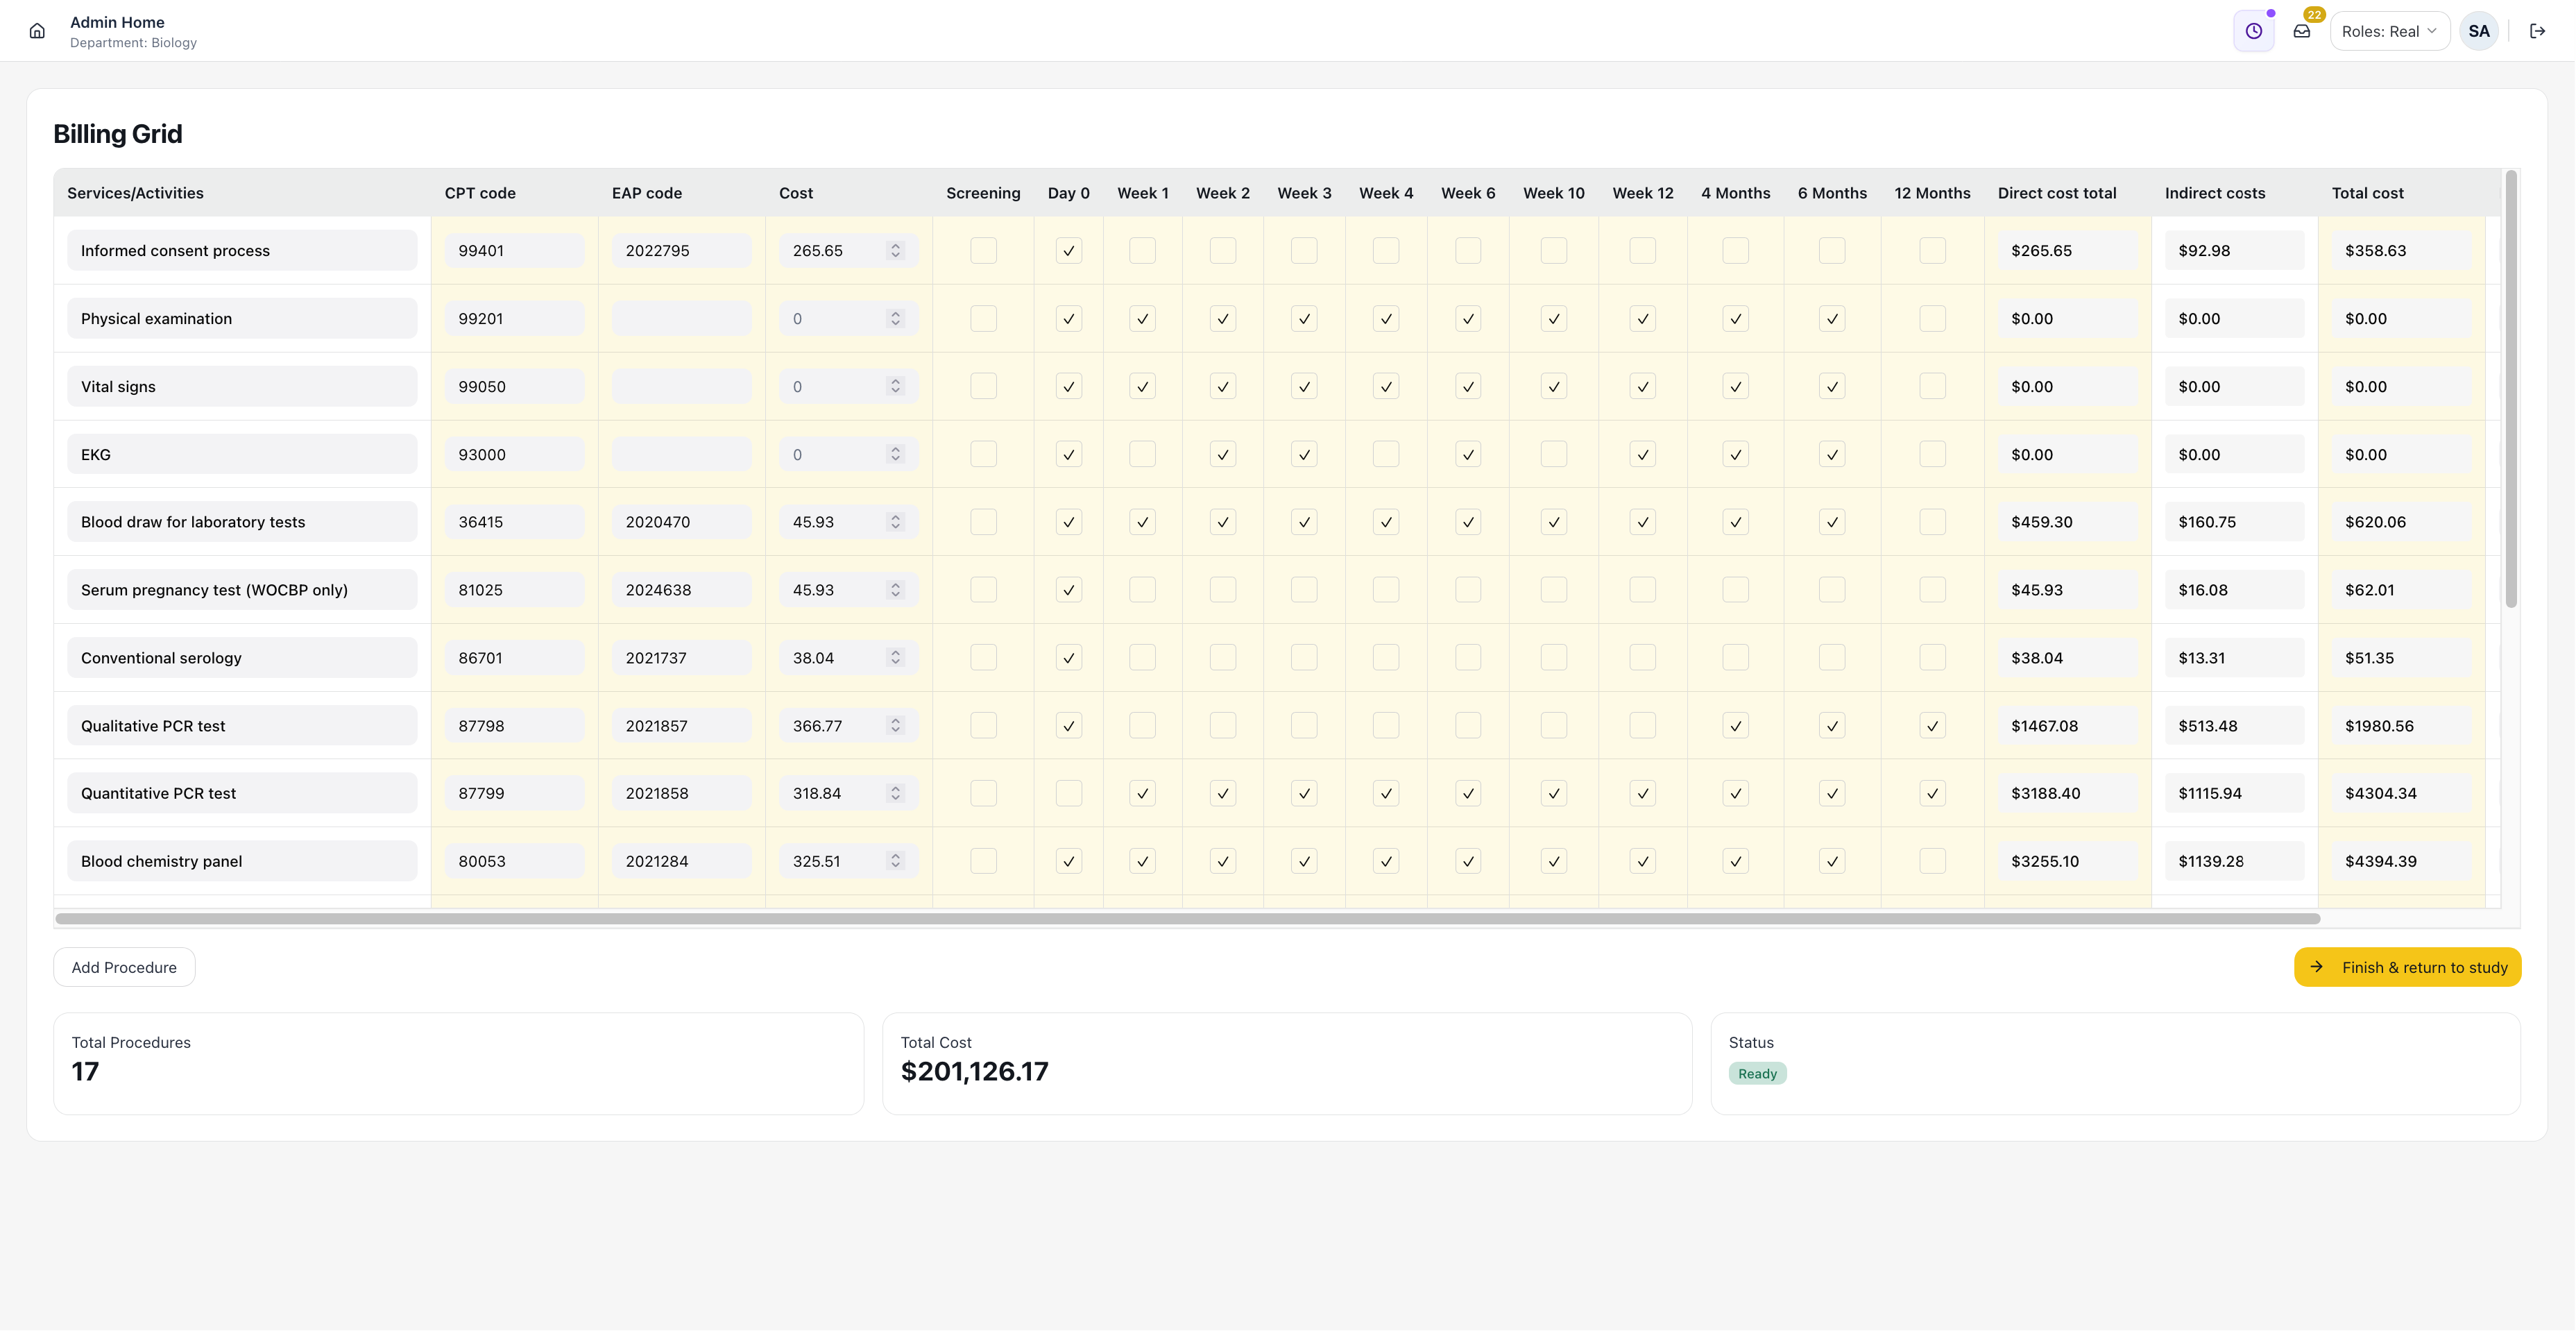
Task: Open the clock history icon
Action: coord(2253,31)
